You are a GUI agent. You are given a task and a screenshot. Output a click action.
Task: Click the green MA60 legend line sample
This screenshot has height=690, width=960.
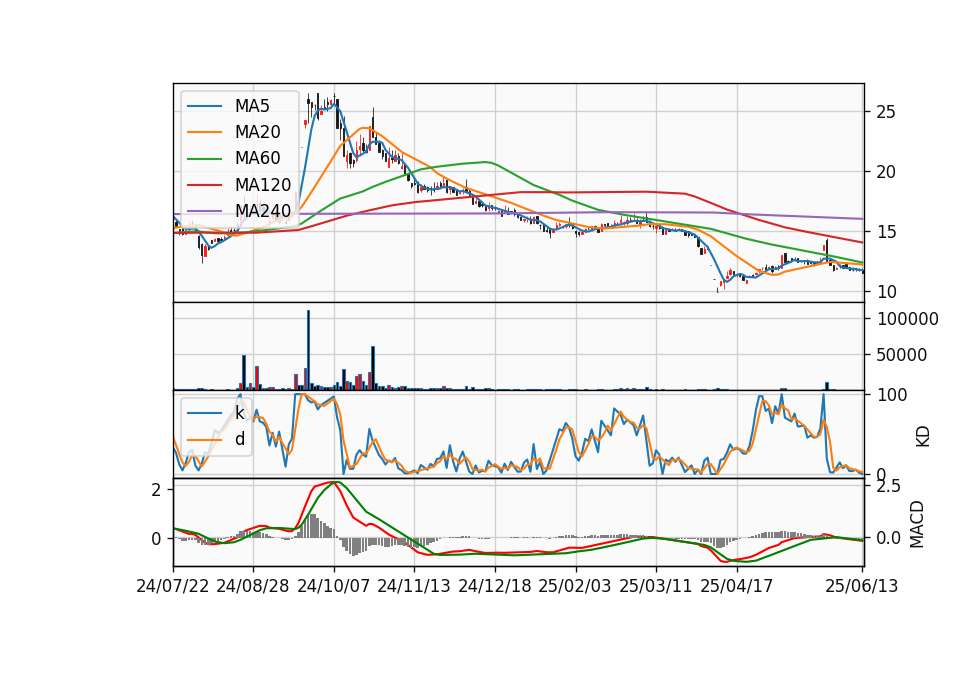click(204, 159)
